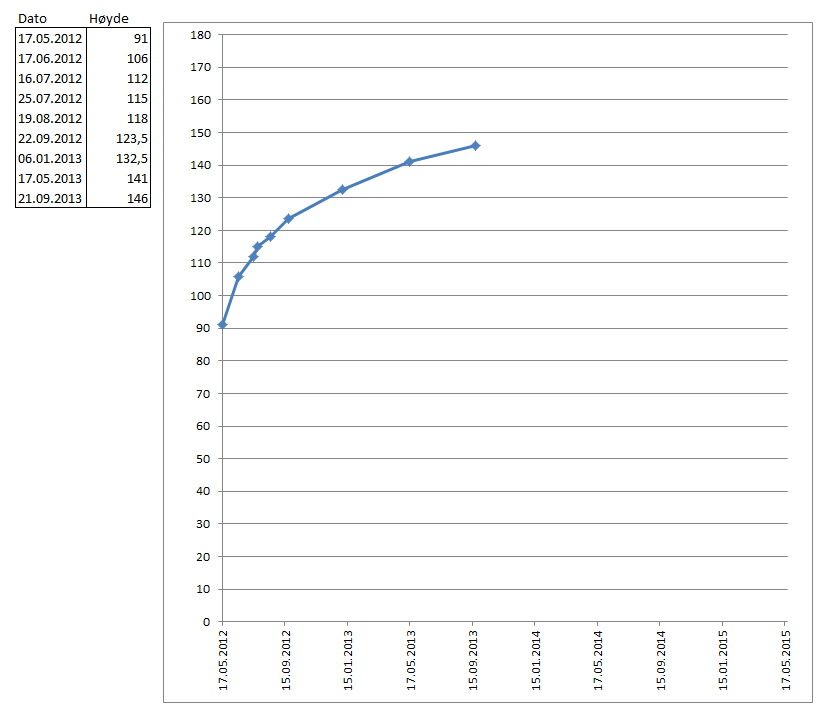Screen dimensions: 829x717
Task: Select the Dato column header
Action: [32, 19]
